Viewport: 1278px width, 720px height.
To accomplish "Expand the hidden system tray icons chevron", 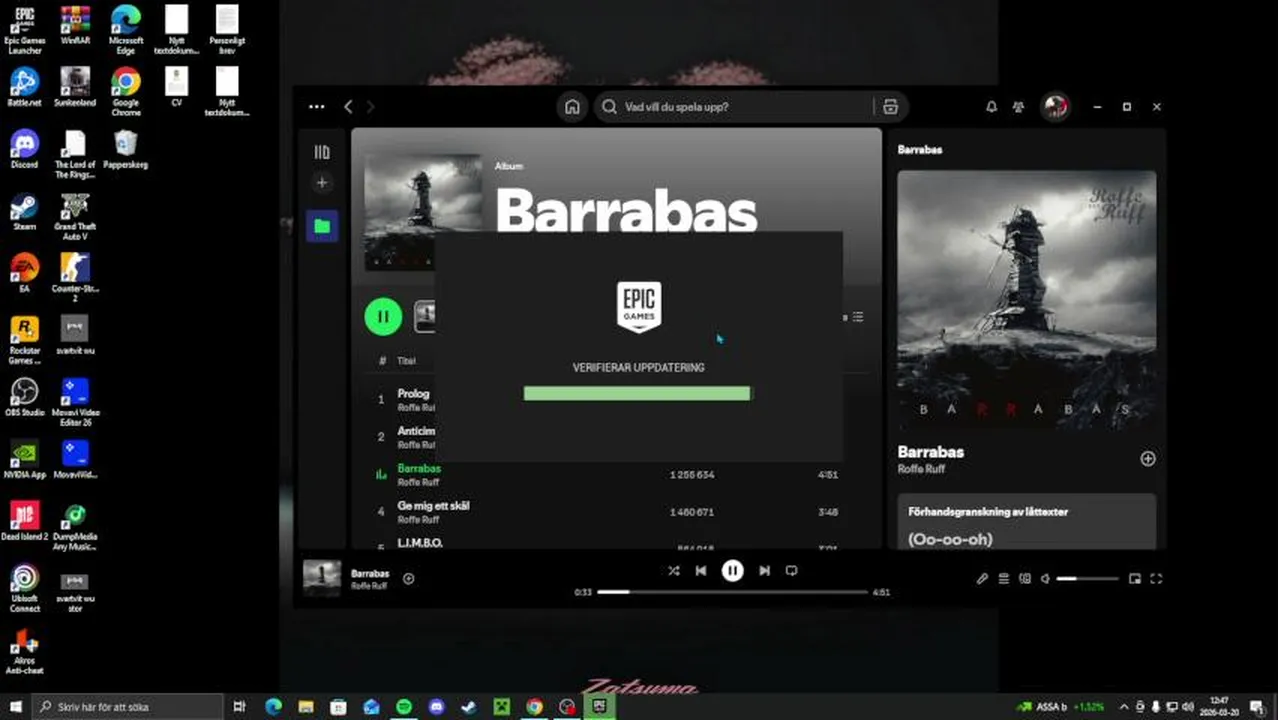I will click(1124, 707).
